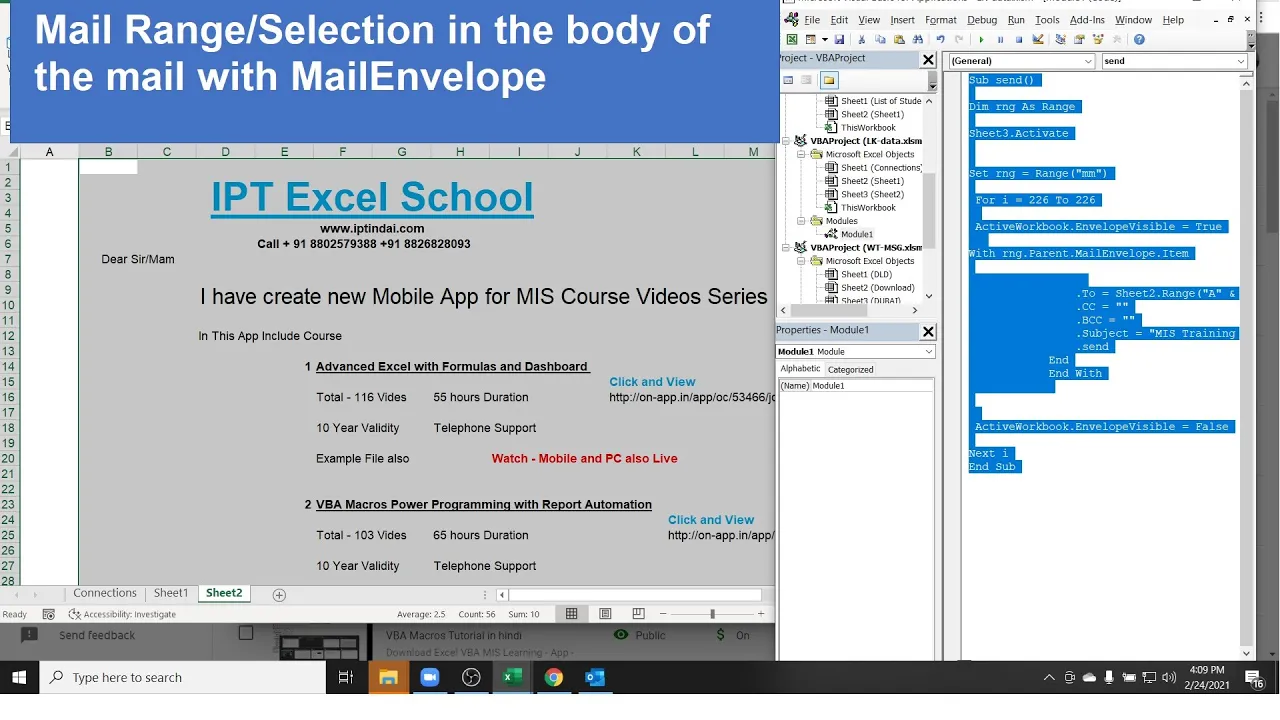The height and width of the screenshot is (720, 1280).
Task: Select Sheet3 (Sheet2) in the project tree
Action: [873, 194]
